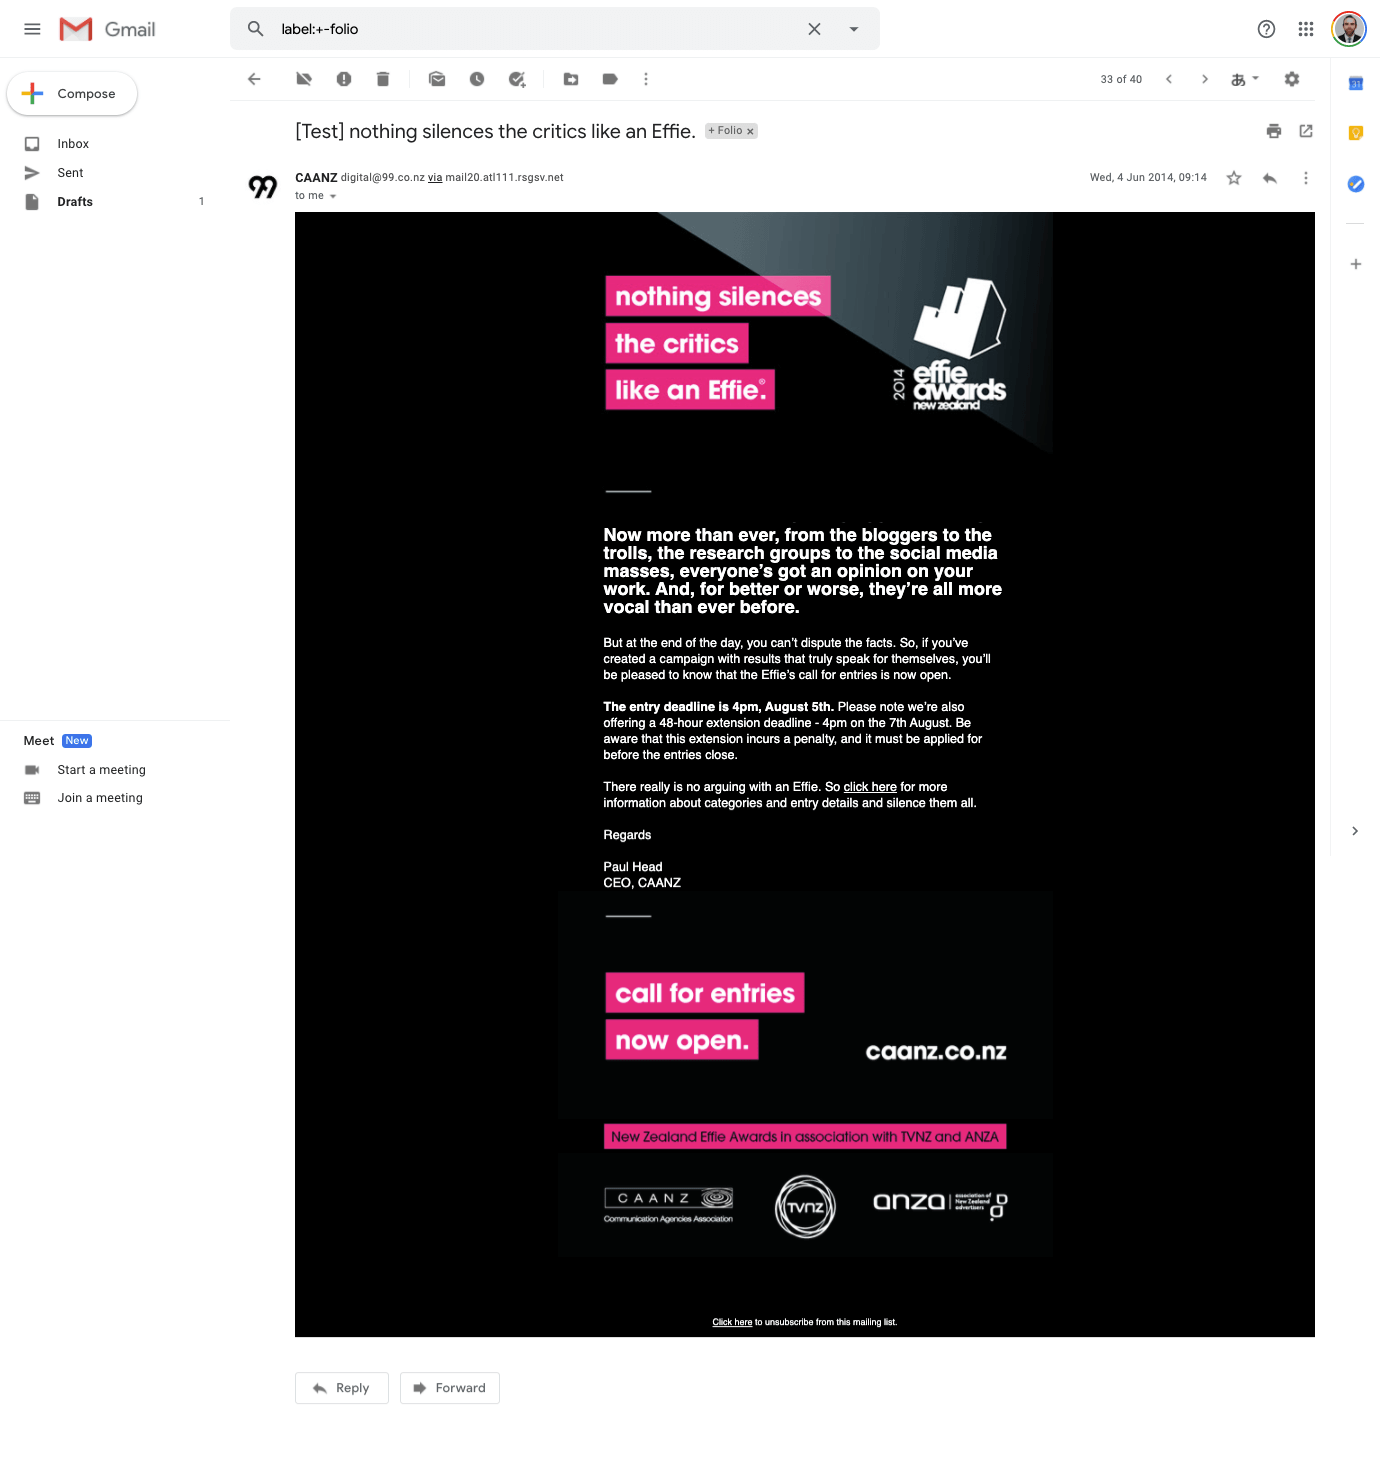Click the 'call for entries' pink banner
Screen dimensions: 1380x1470
coord(705,993)
